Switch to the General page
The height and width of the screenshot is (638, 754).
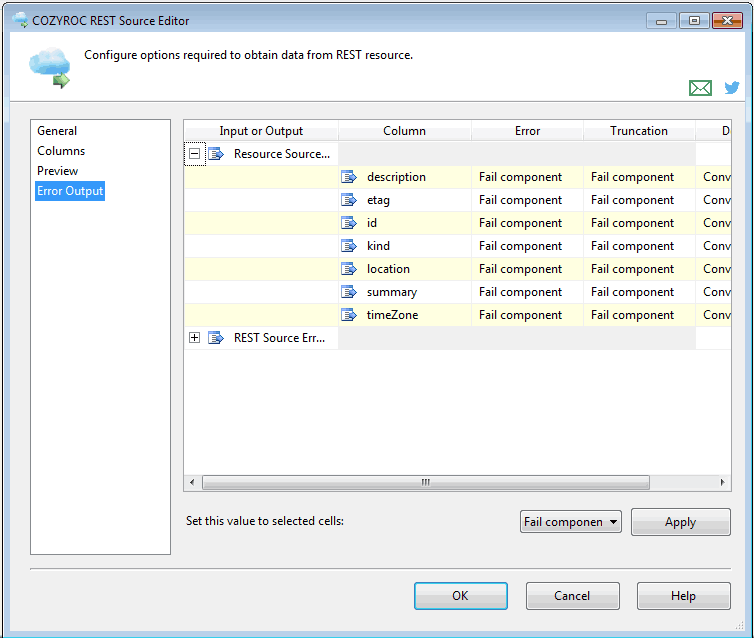pyautogui.click(x=57, y=131)
